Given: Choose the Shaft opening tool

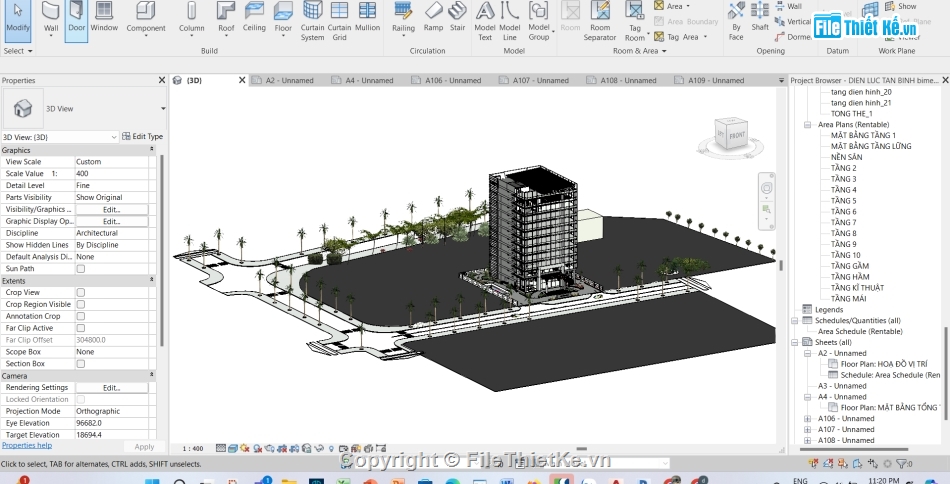Looking at the screenshot, I should (760, 17).
